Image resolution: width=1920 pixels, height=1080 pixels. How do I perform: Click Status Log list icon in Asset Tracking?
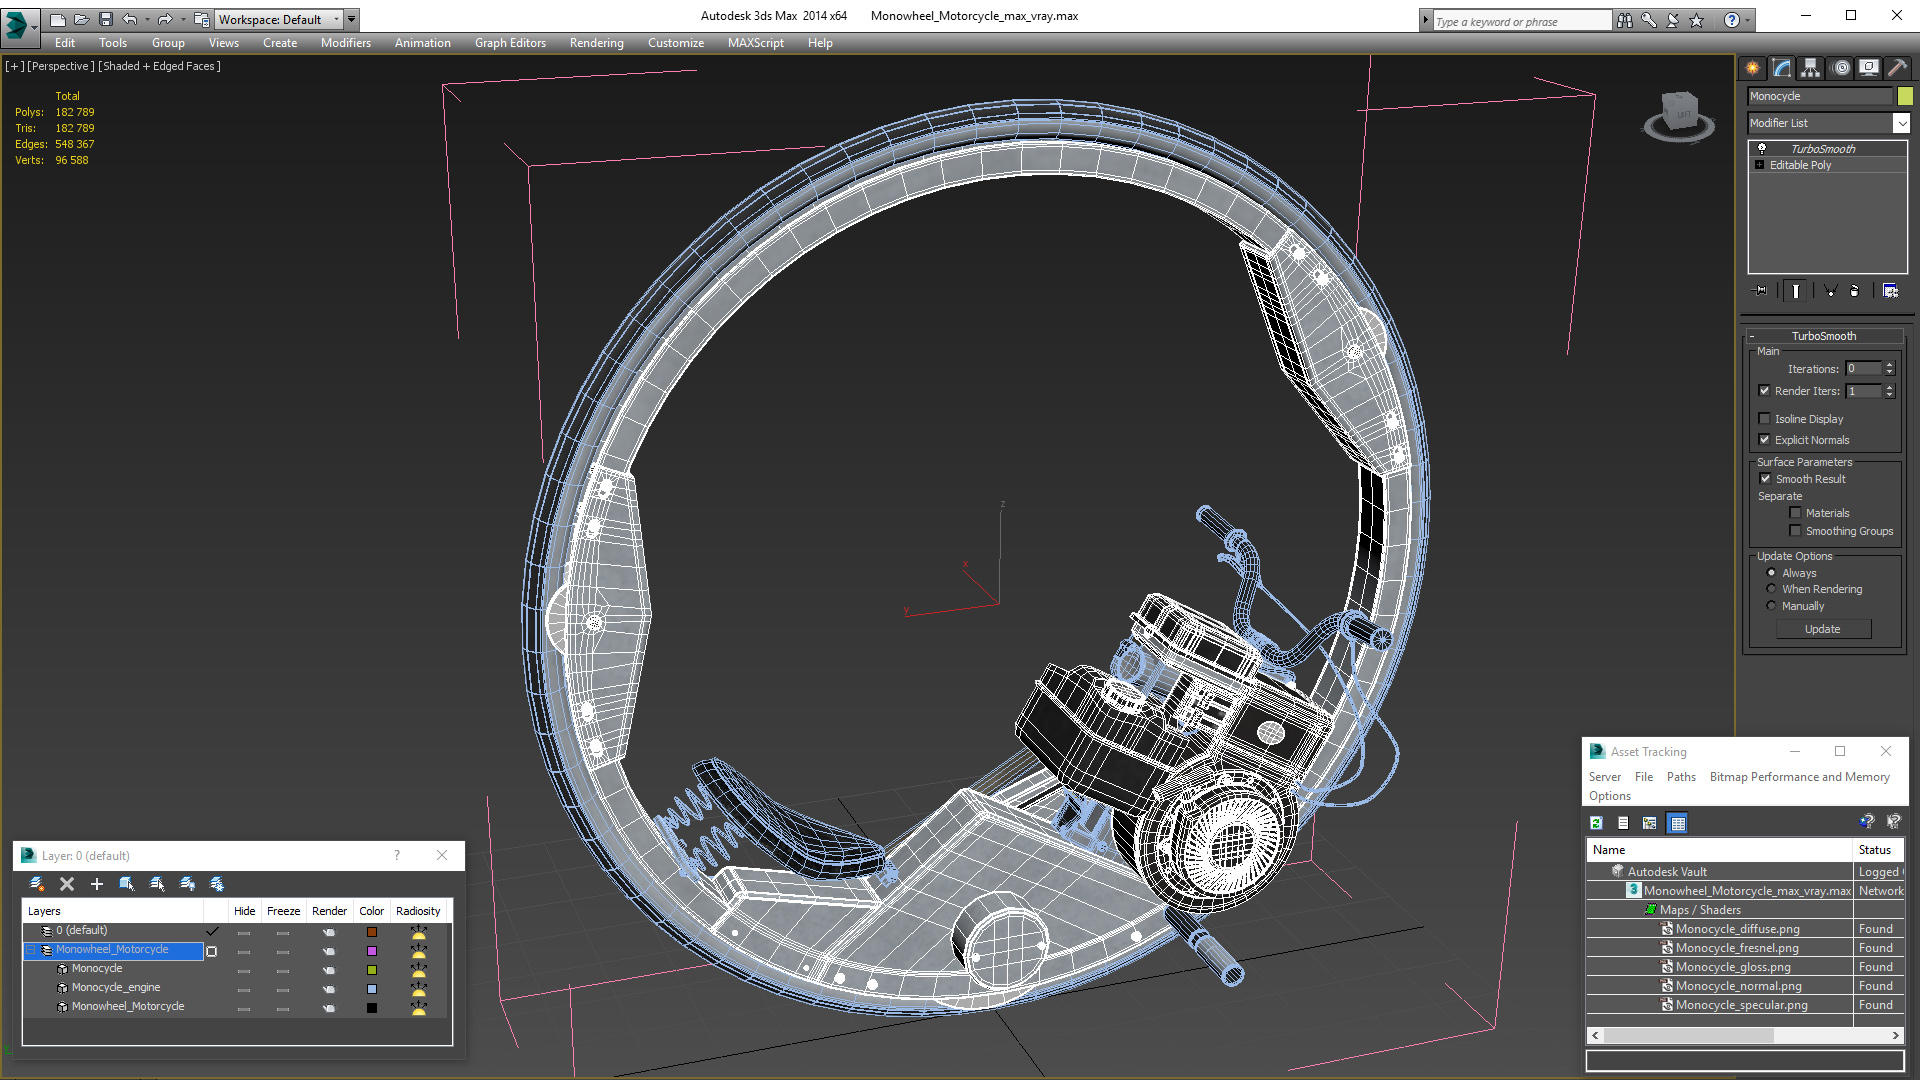pyautogui.click(x=1623, y=823)
